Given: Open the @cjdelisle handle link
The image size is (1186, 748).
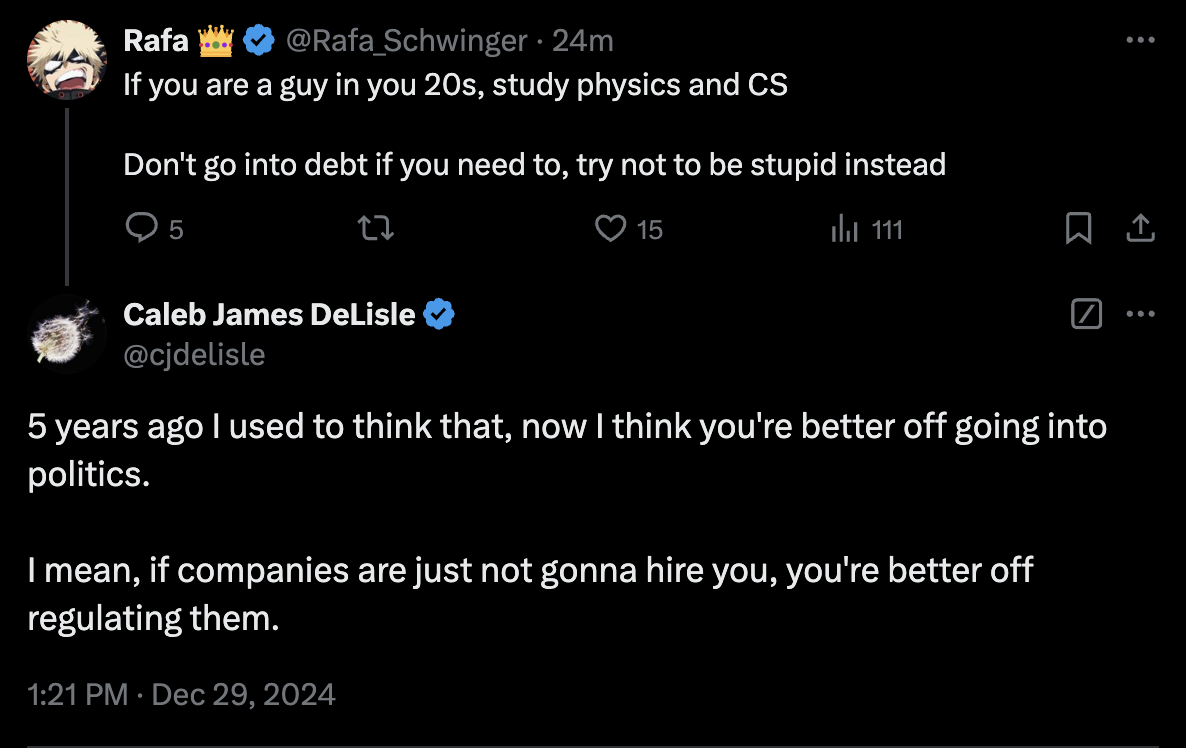Looking at the screenshot, I should click(194, 355).
